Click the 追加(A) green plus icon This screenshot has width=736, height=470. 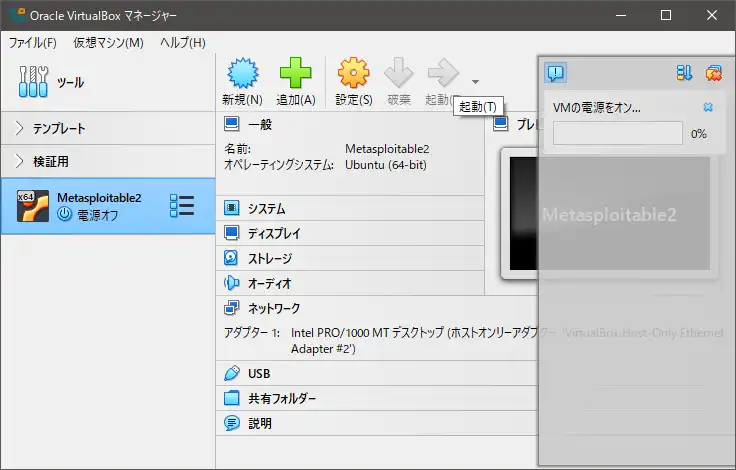tap(295, 74)
